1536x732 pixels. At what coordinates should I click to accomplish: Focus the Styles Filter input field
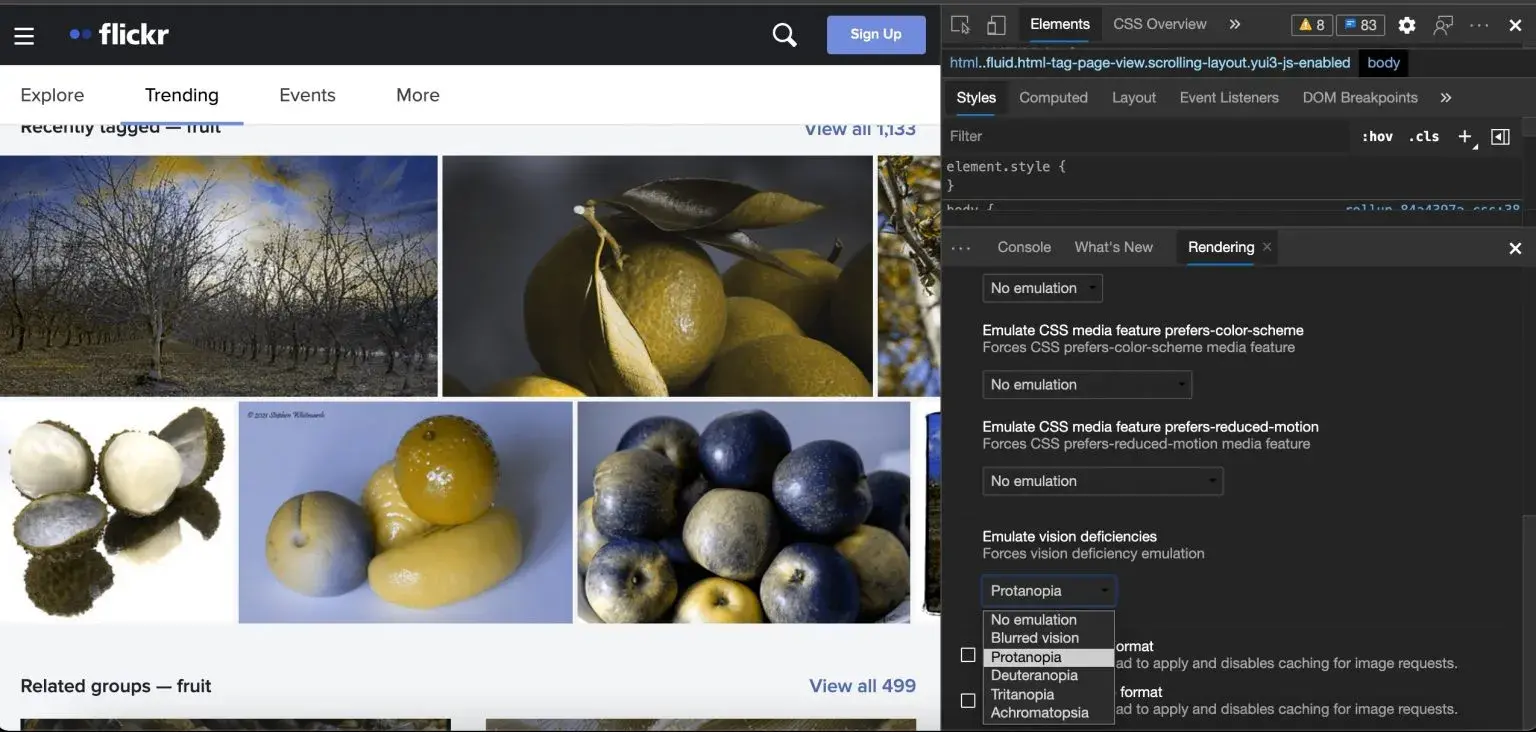(1145, 137)
